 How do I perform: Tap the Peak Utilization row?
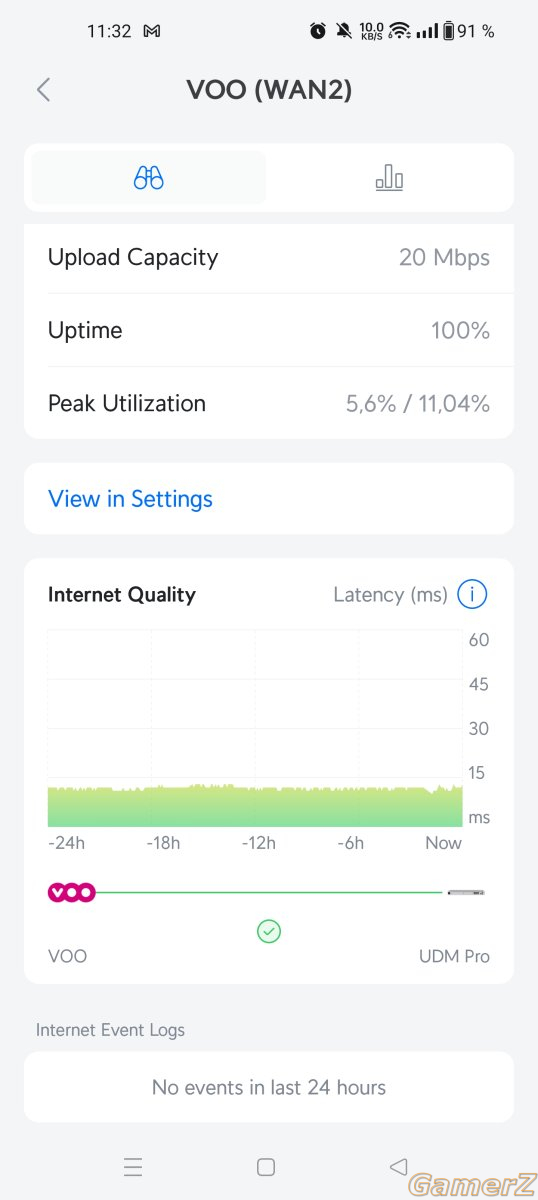pos(269,403)
